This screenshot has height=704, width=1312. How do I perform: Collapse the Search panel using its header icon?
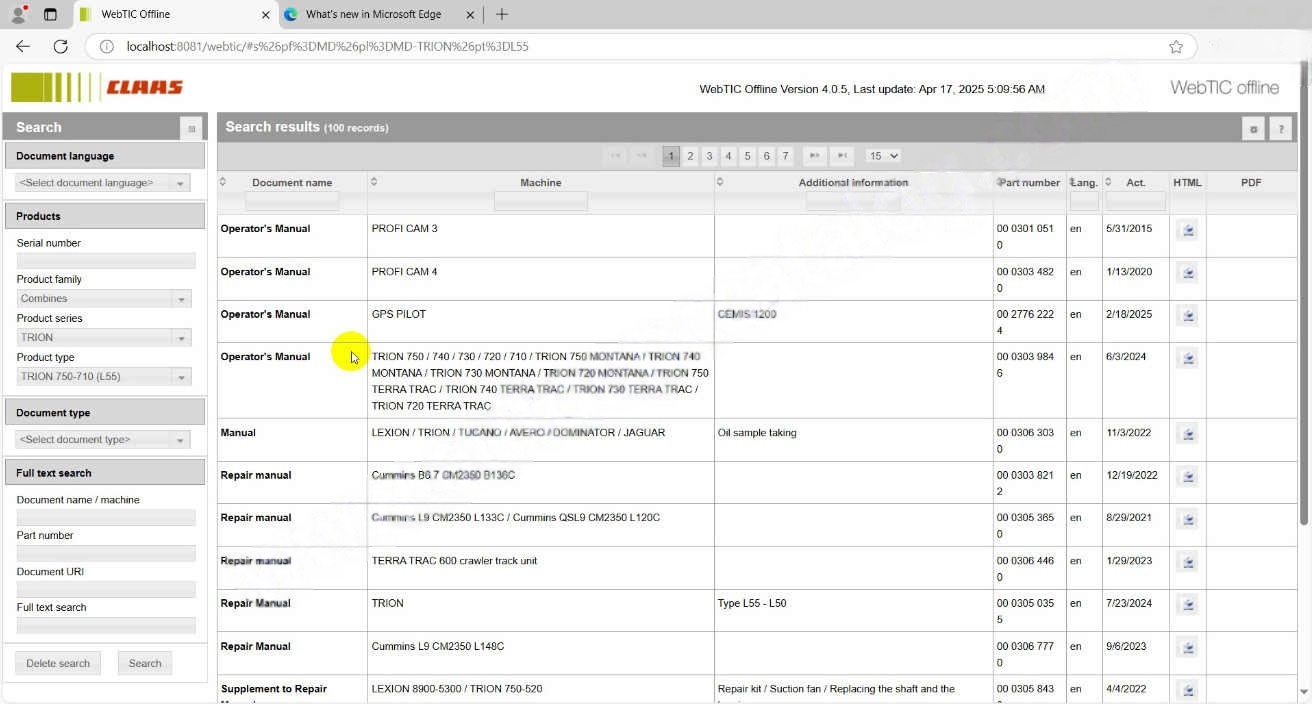[191, 128]
